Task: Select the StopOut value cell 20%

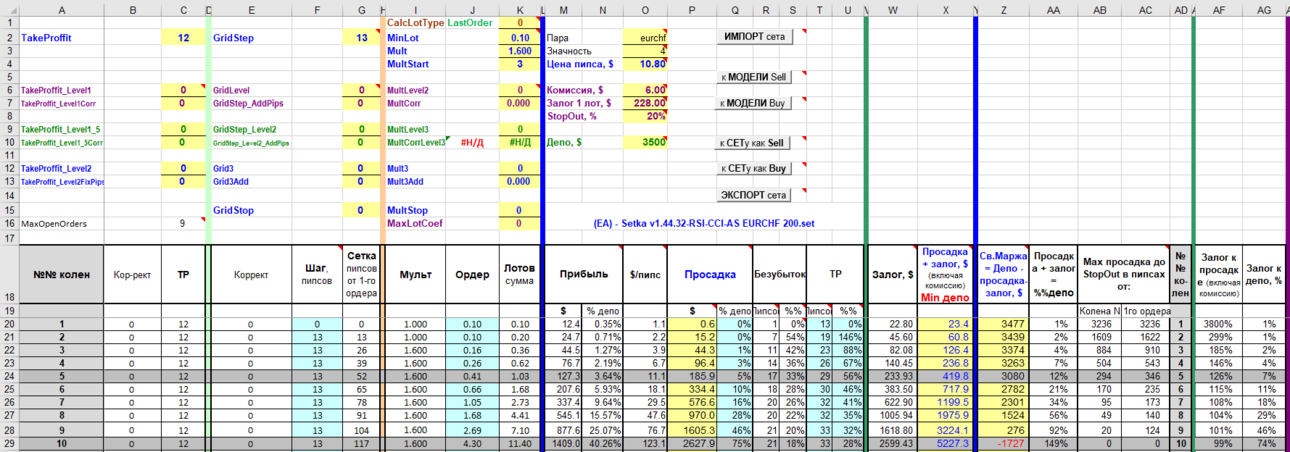Action: [645, 116]
